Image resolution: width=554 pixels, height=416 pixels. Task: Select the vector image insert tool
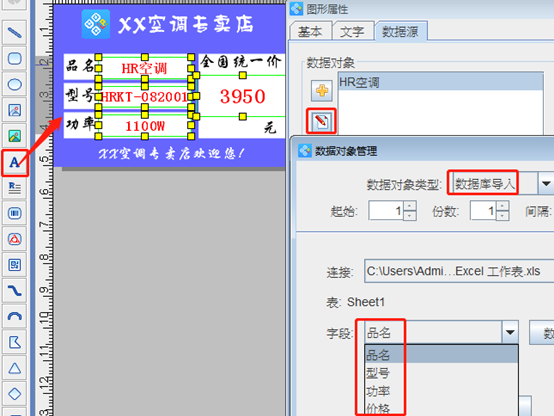click(14, 110)
